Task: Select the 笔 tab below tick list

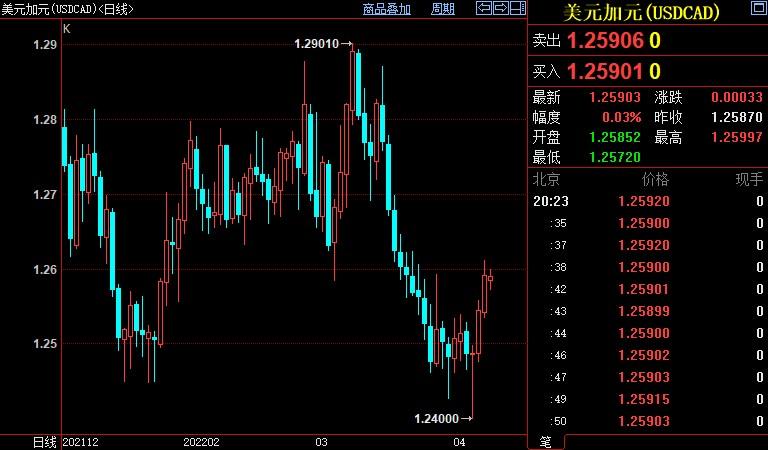Action: click(x=546, y=441)
